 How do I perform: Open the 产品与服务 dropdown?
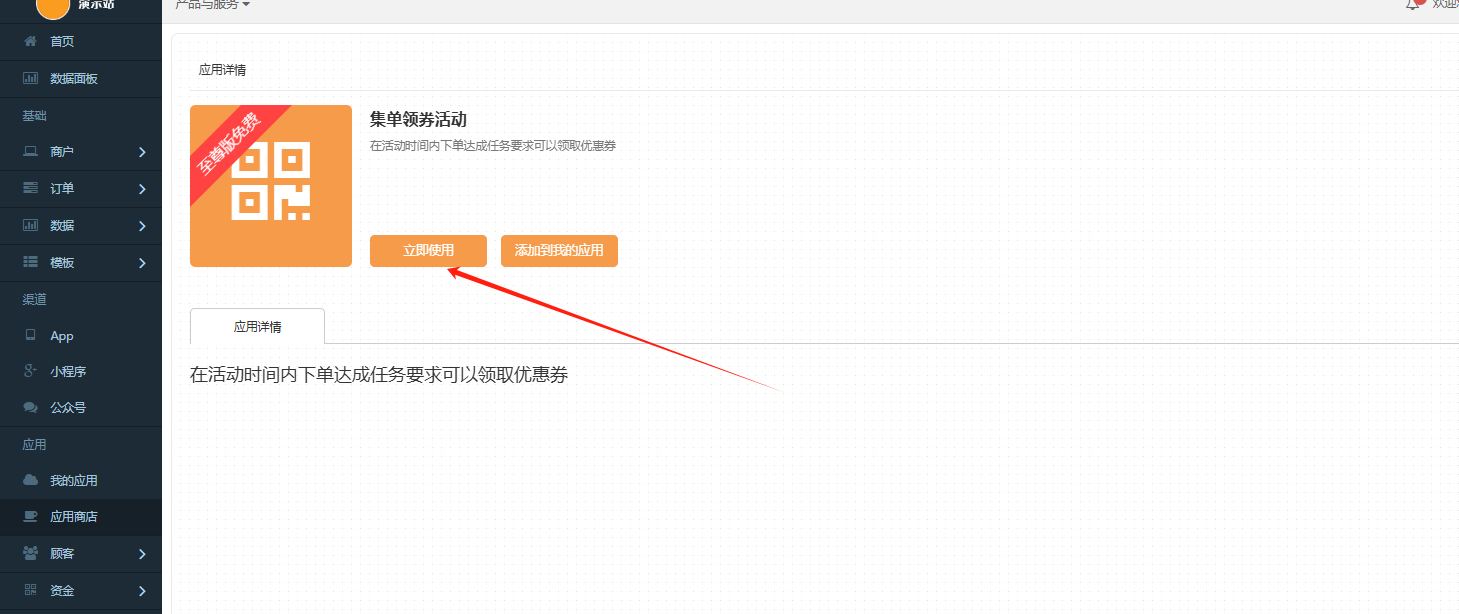point(212,5)
